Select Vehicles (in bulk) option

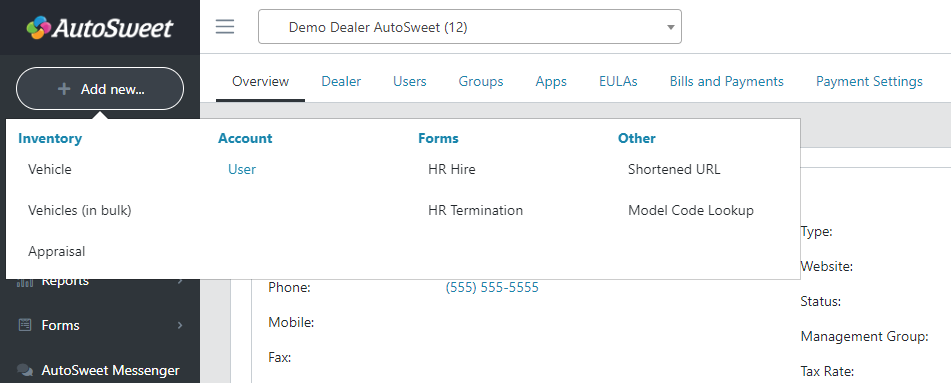click(80, 211)
